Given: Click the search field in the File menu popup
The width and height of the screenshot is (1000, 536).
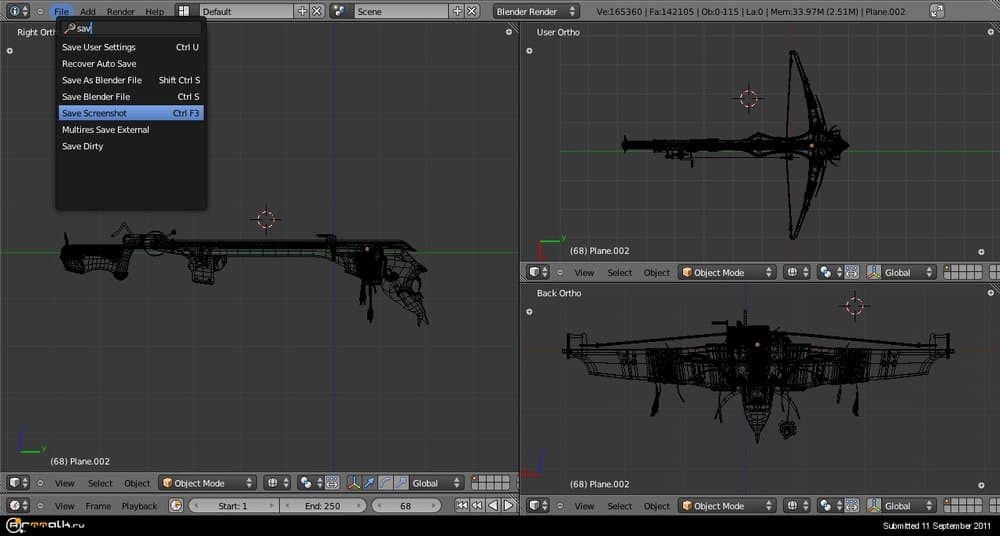Looking at the screenshot, I should pyautogui.click(x=130, y=28).
